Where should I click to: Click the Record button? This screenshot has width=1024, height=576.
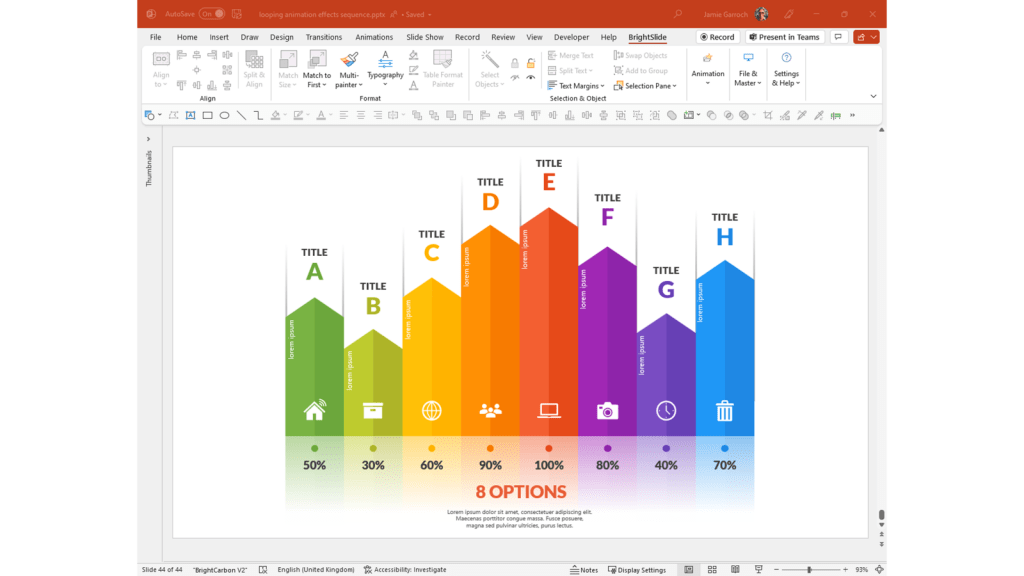pos(717,37)
